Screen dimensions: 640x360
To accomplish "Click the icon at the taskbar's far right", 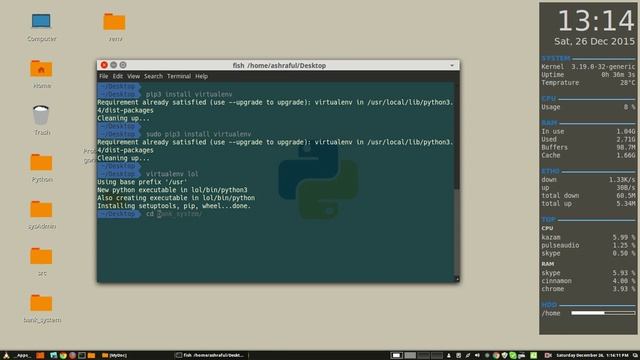I will (635, 356).
